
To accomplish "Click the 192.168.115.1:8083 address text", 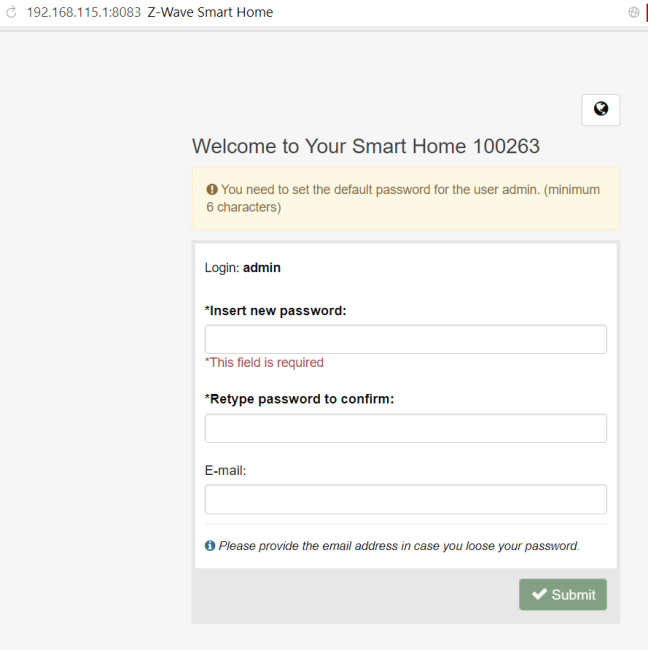I will pos(83,12).
